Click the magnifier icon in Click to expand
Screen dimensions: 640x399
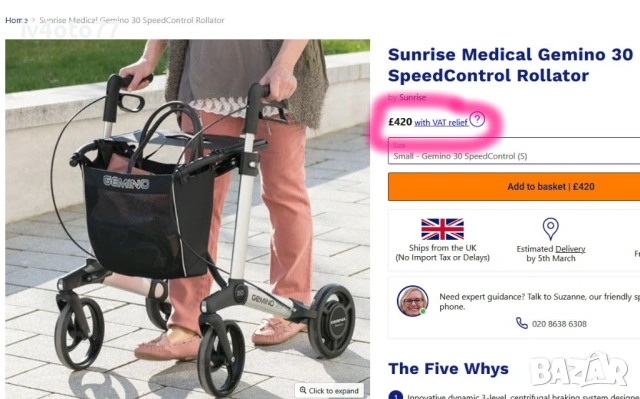click(303, 390)
